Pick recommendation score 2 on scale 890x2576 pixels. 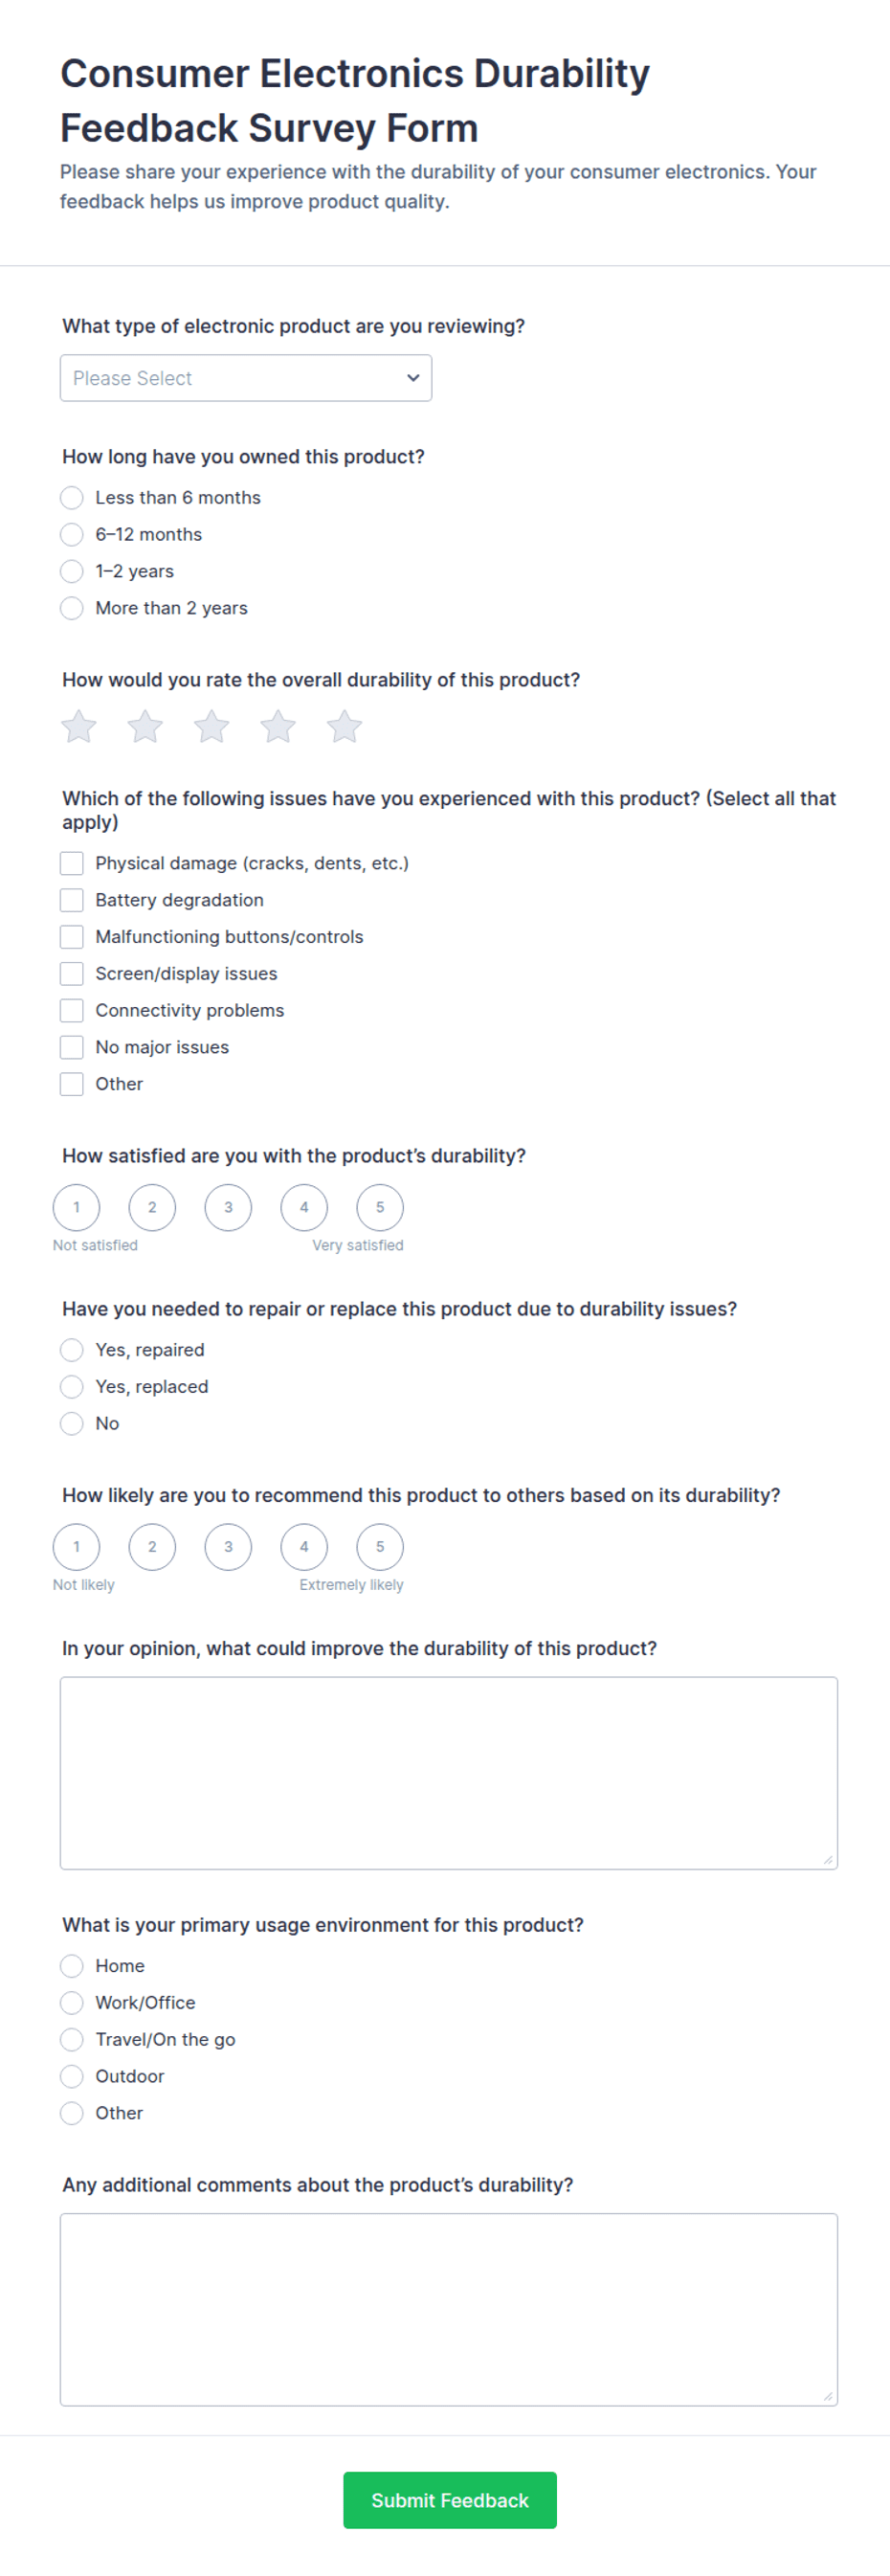click(x=152, y=1547)
